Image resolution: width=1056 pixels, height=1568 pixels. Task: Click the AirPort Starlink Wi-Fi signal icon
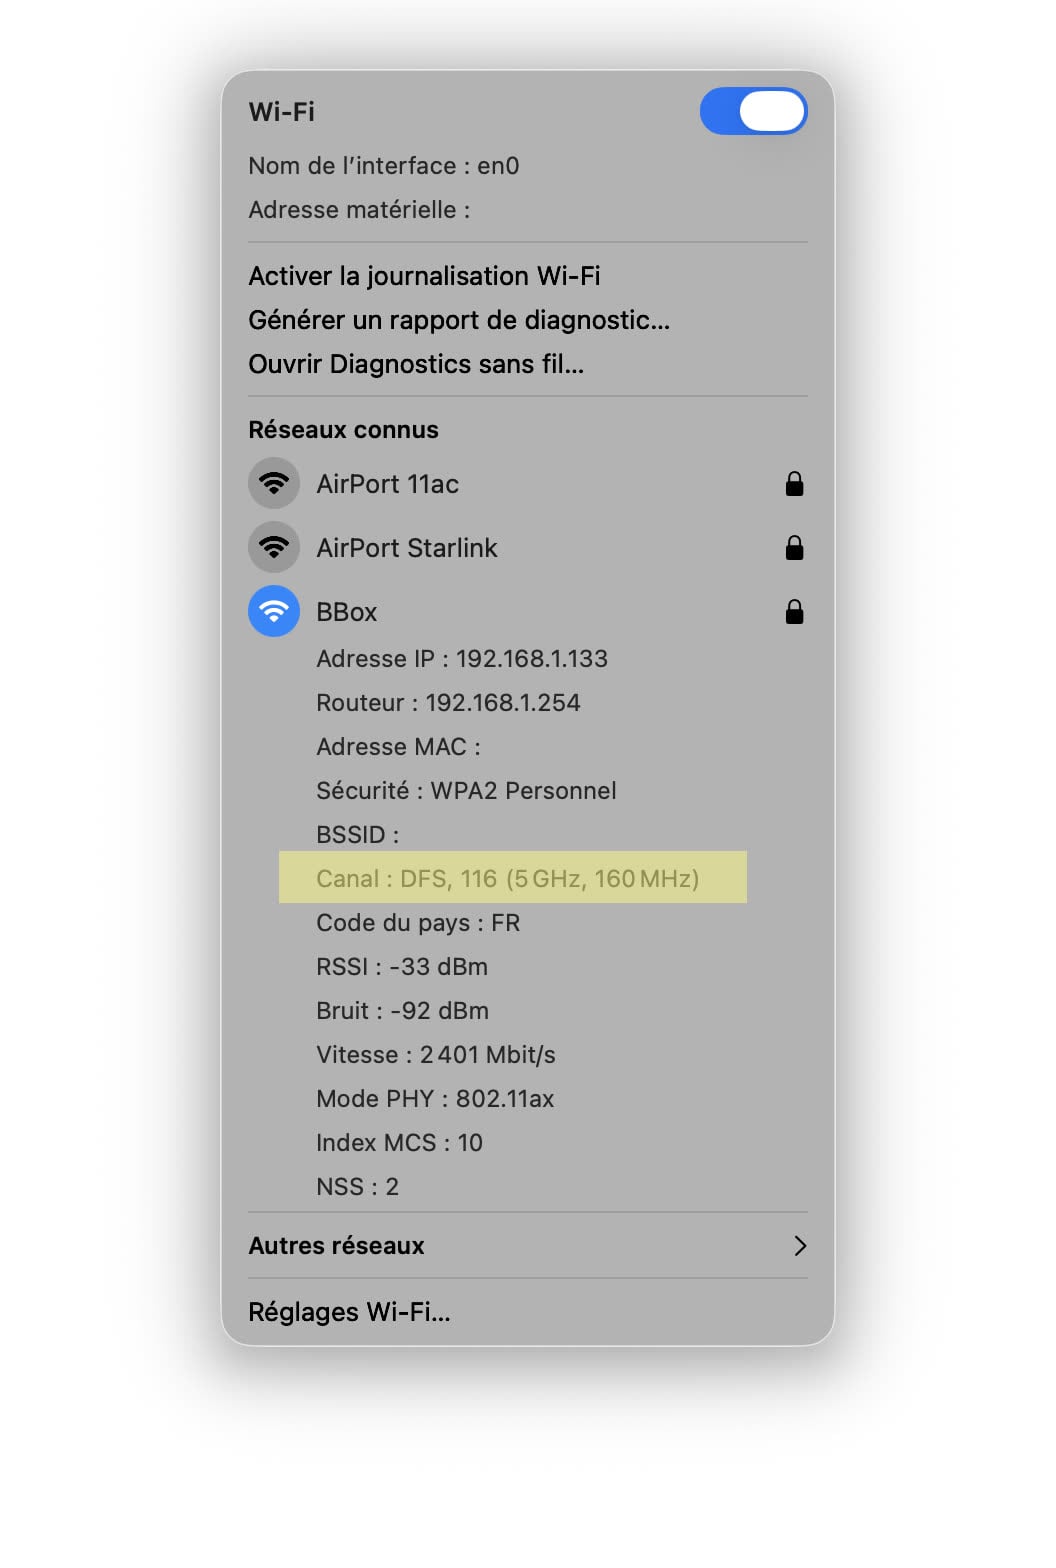click(x=274, y=548)
